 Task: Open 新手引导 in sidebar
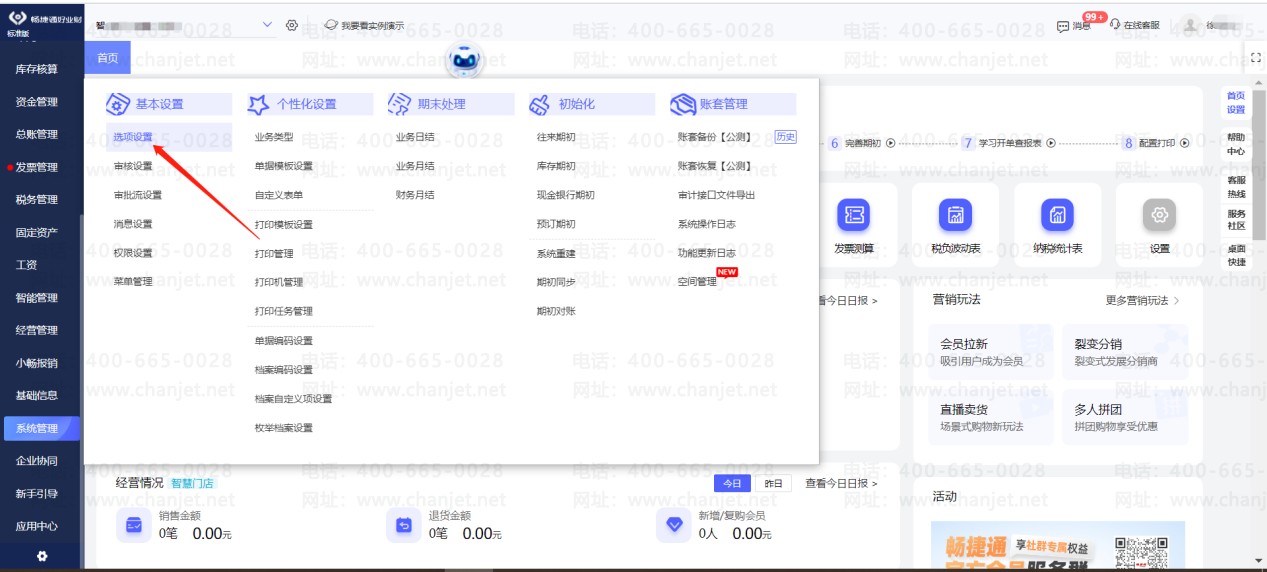click(x=37, y=494)
